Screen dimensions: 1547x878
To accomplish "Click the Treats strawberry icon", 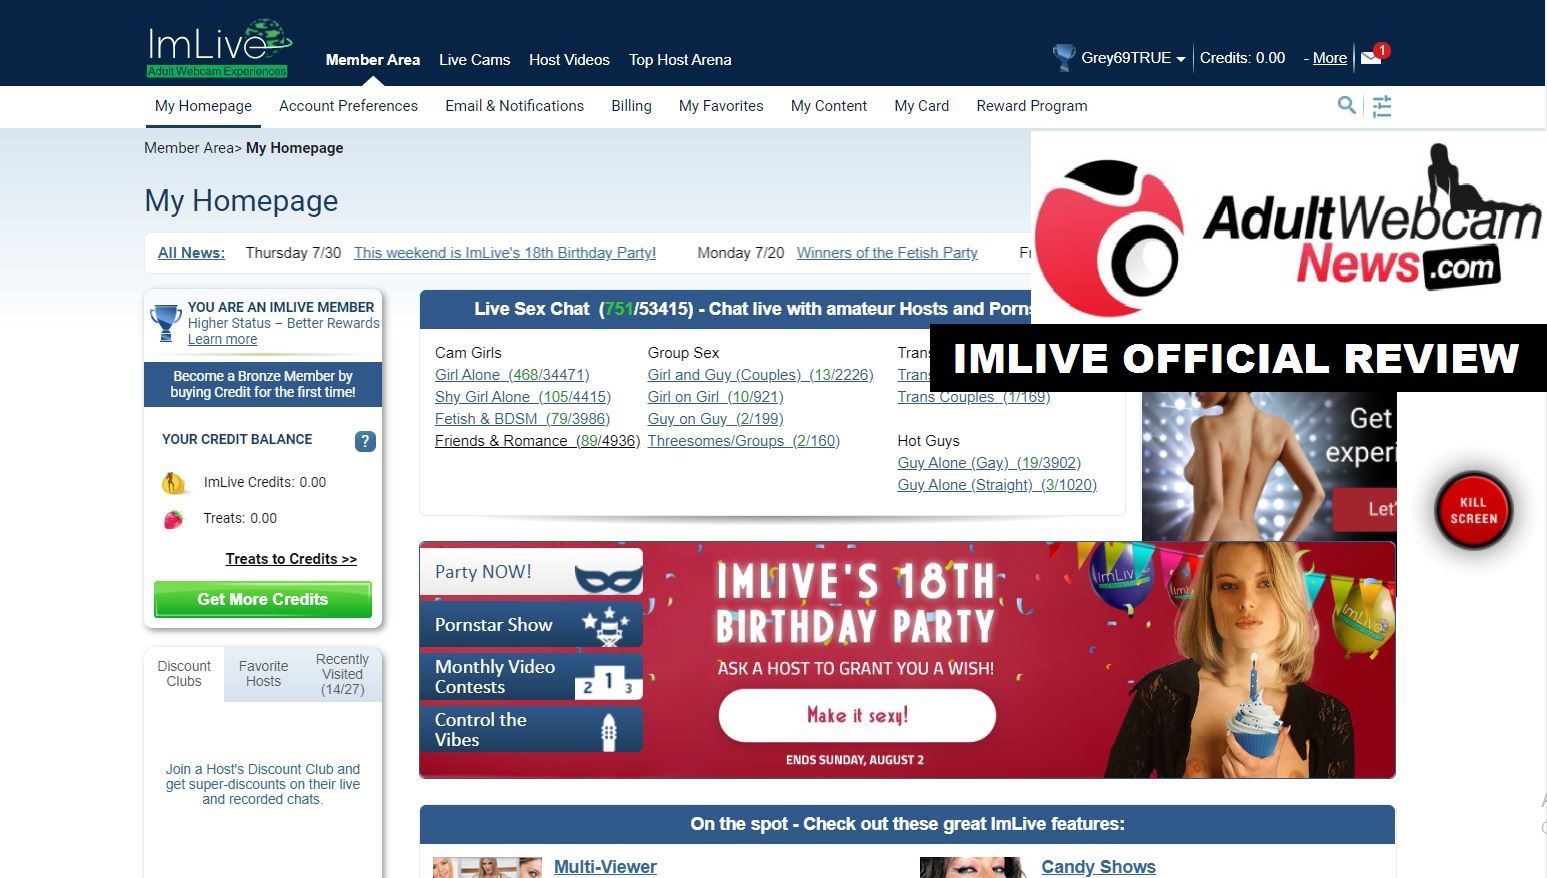I will point(174,519).
